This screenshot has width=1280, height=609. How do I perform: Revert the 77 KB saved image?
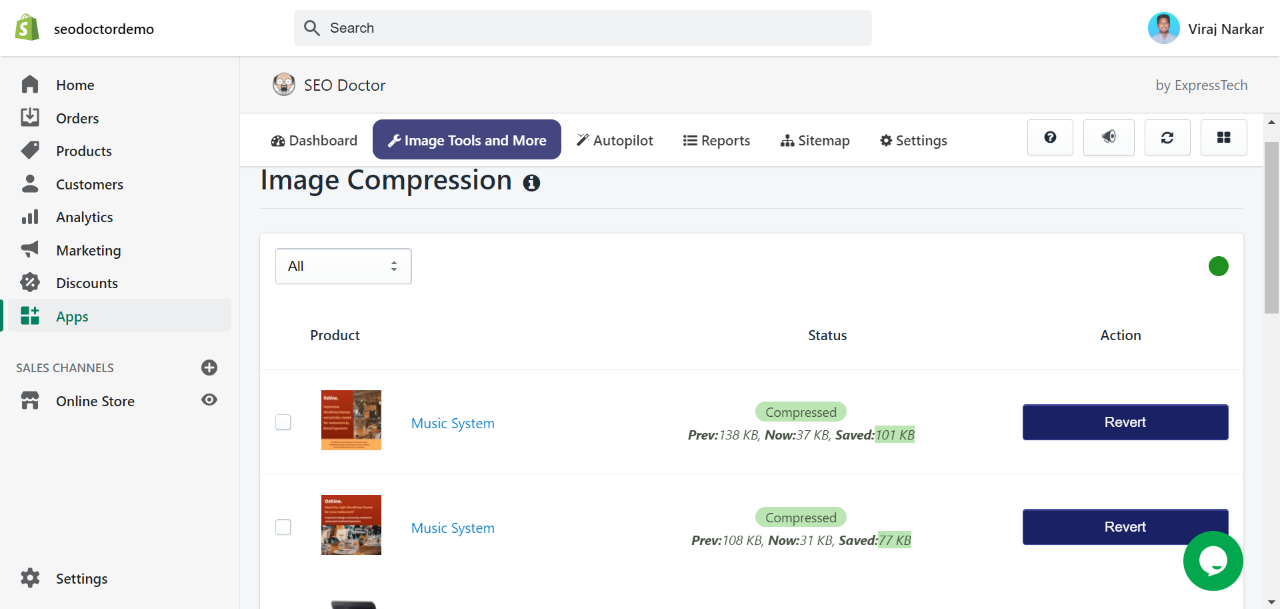click(1125, 527)
